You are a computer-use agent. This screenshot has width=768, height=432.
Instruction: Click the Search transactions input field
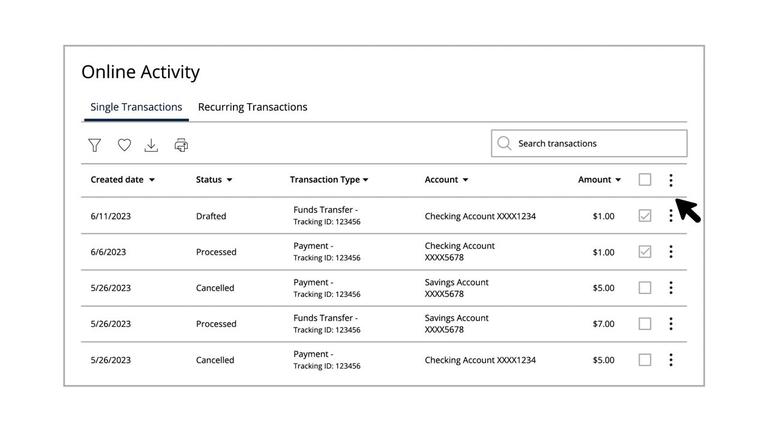coord(589,144)
